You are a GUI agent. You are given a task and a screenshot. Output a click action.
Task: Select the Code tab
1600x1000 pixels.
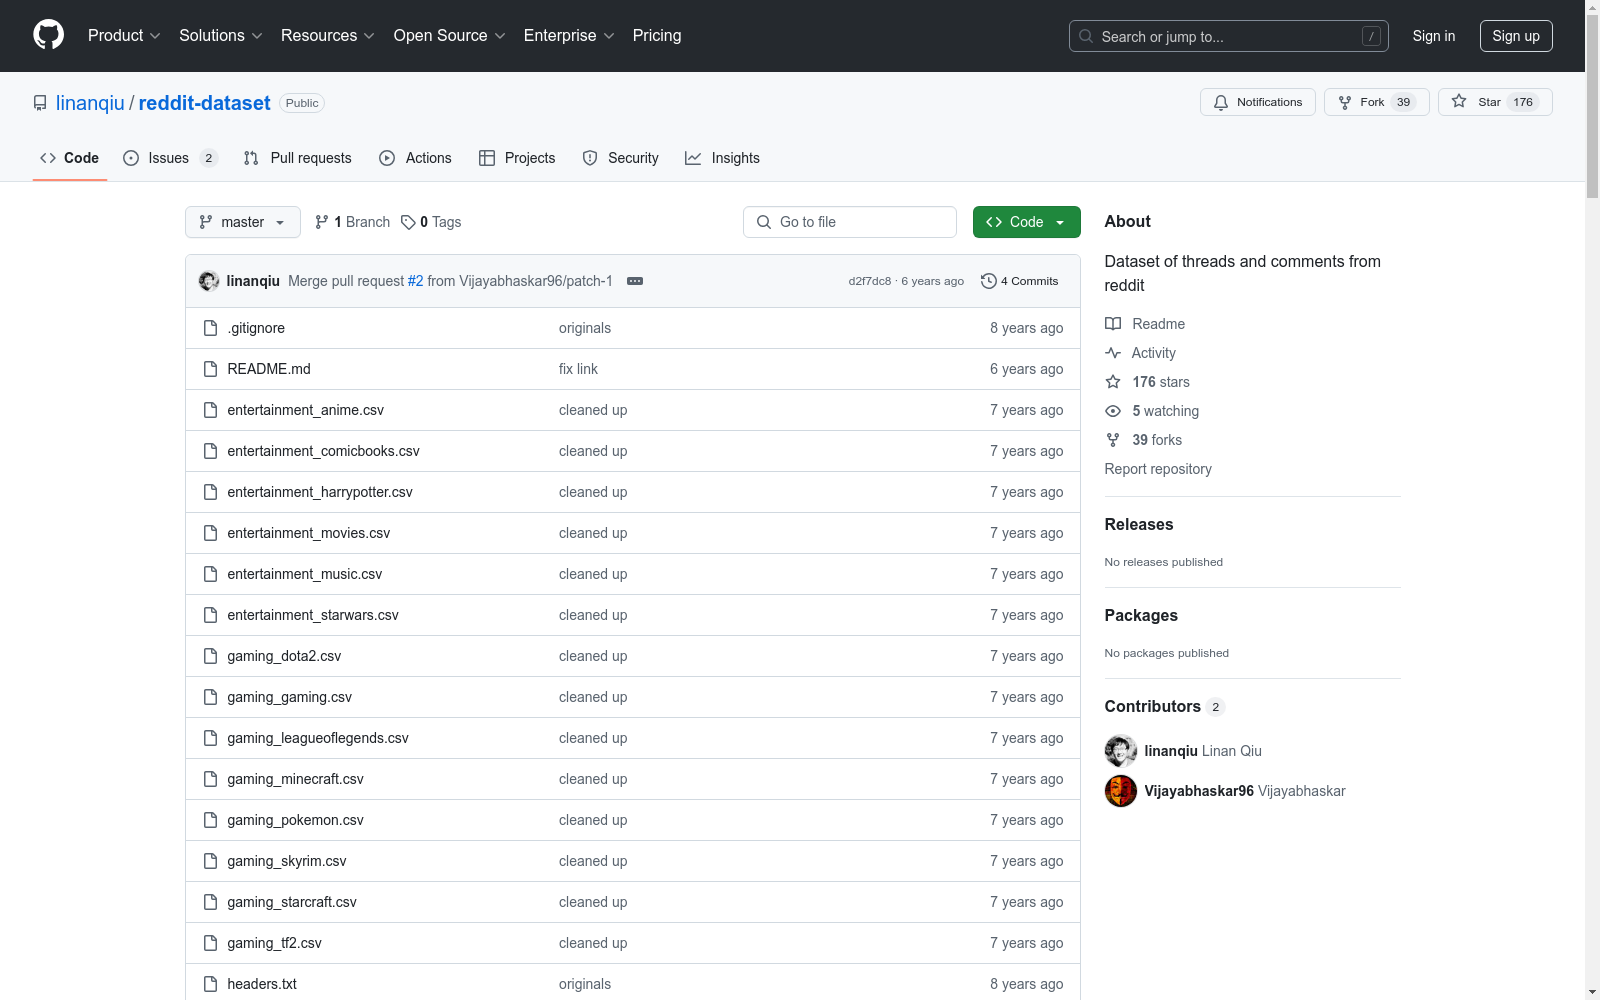click(x=70, y=158)
